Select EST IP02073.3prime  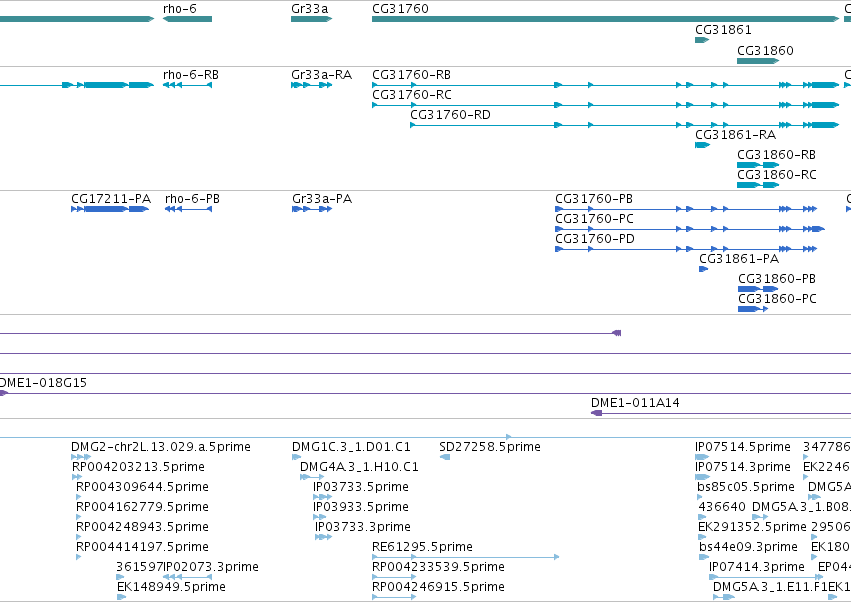(x=187, y=577)
